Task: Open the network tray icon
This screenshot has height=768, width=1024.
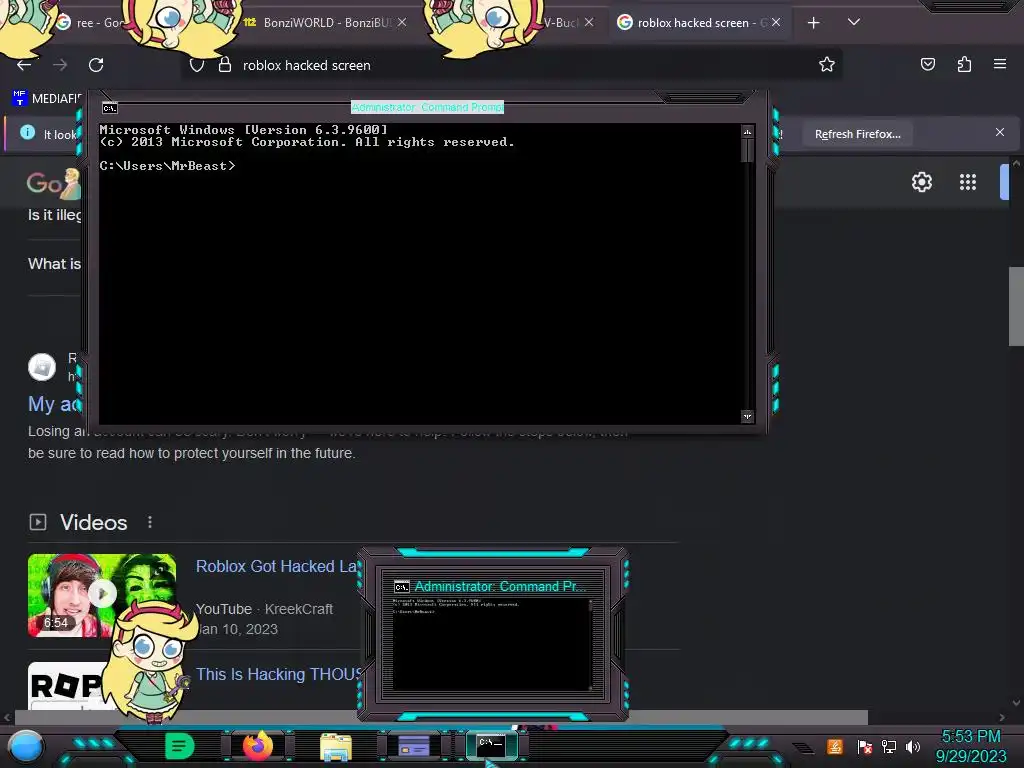Action: pos(889,746)
